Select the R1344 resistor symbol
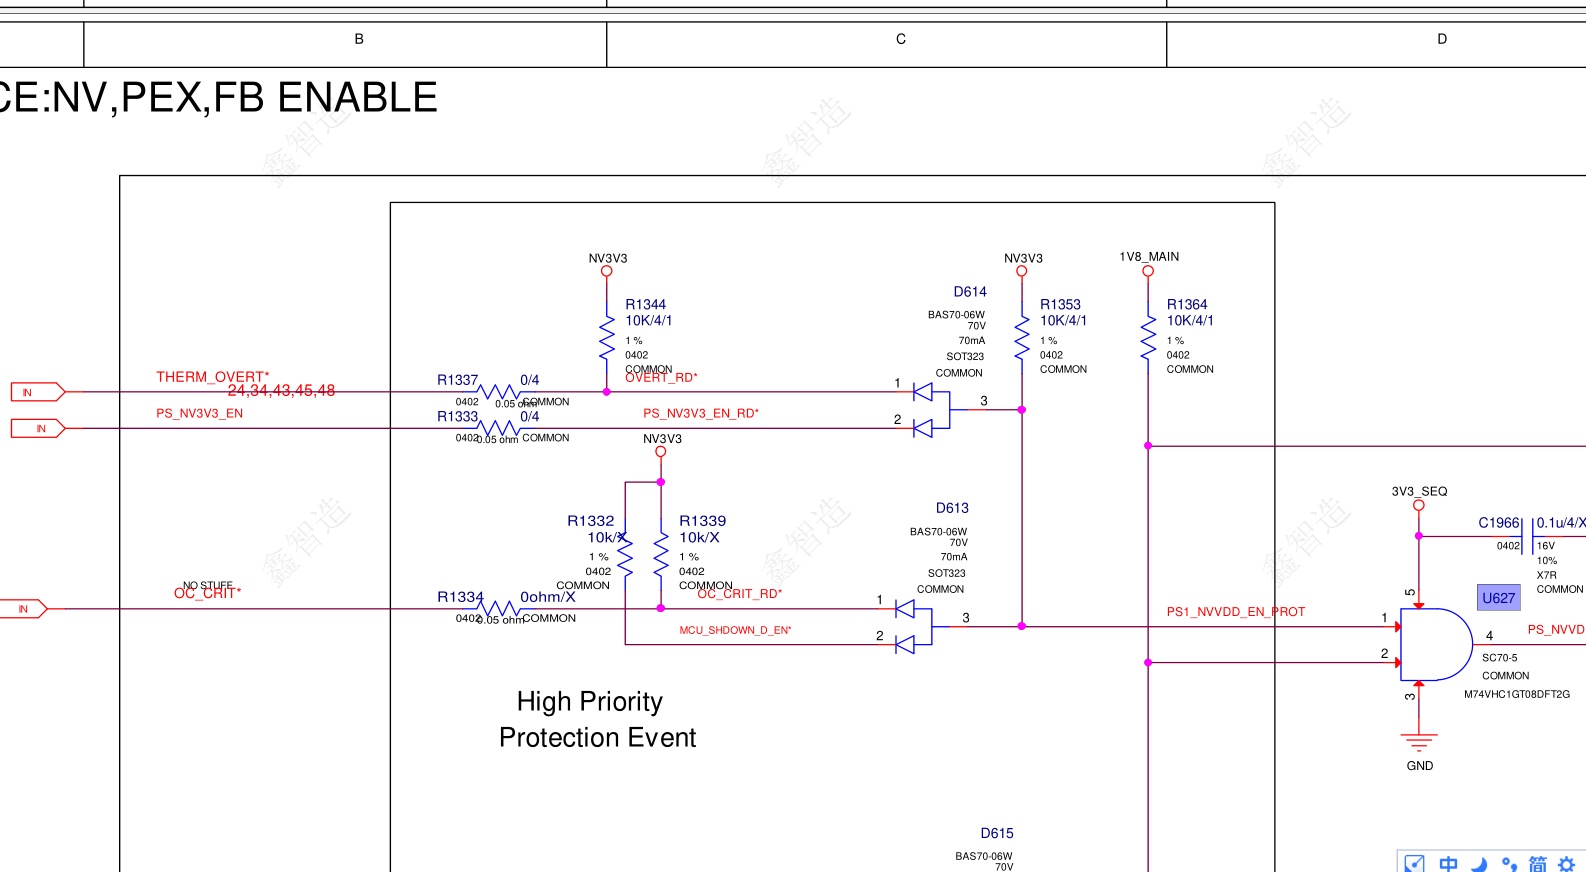 pos(606,337)
